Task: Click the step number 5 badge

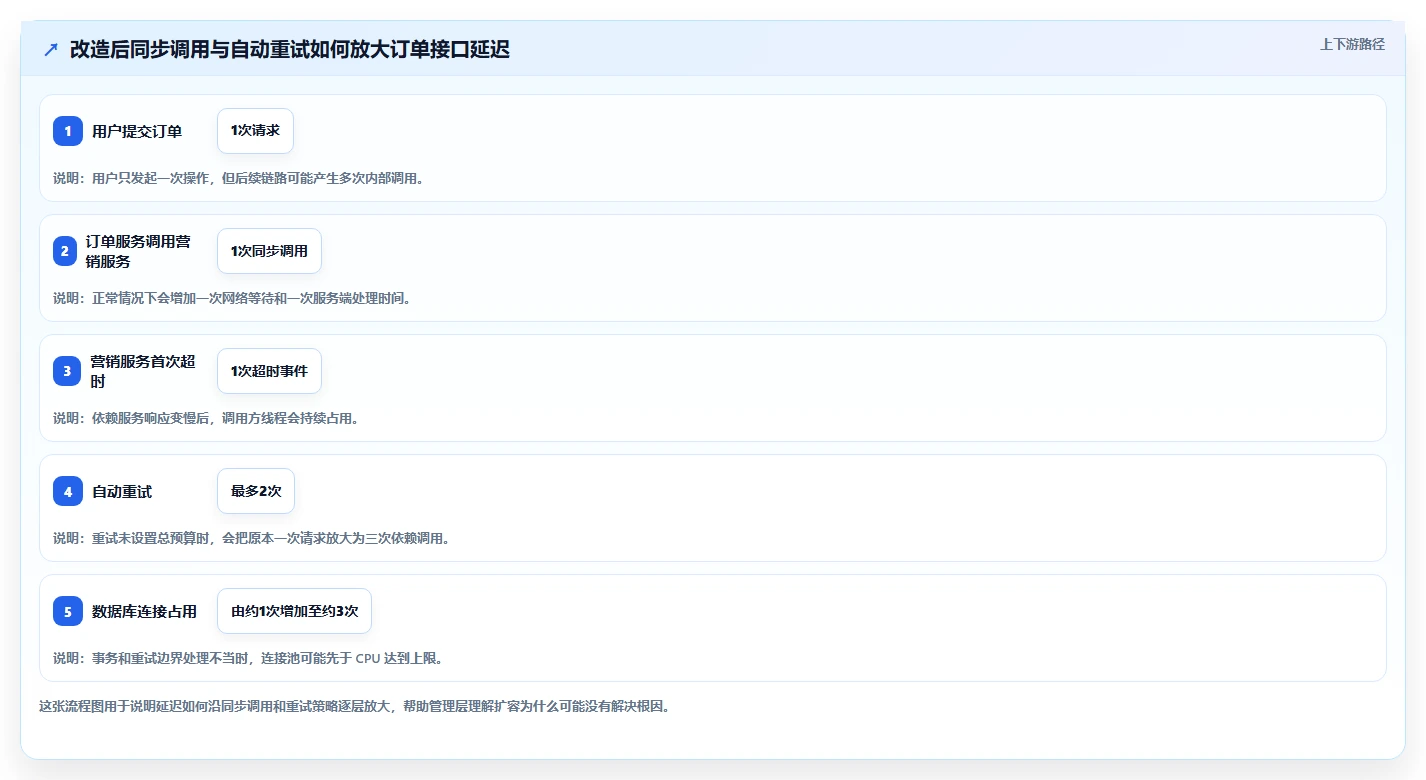Action: (68, 611)
